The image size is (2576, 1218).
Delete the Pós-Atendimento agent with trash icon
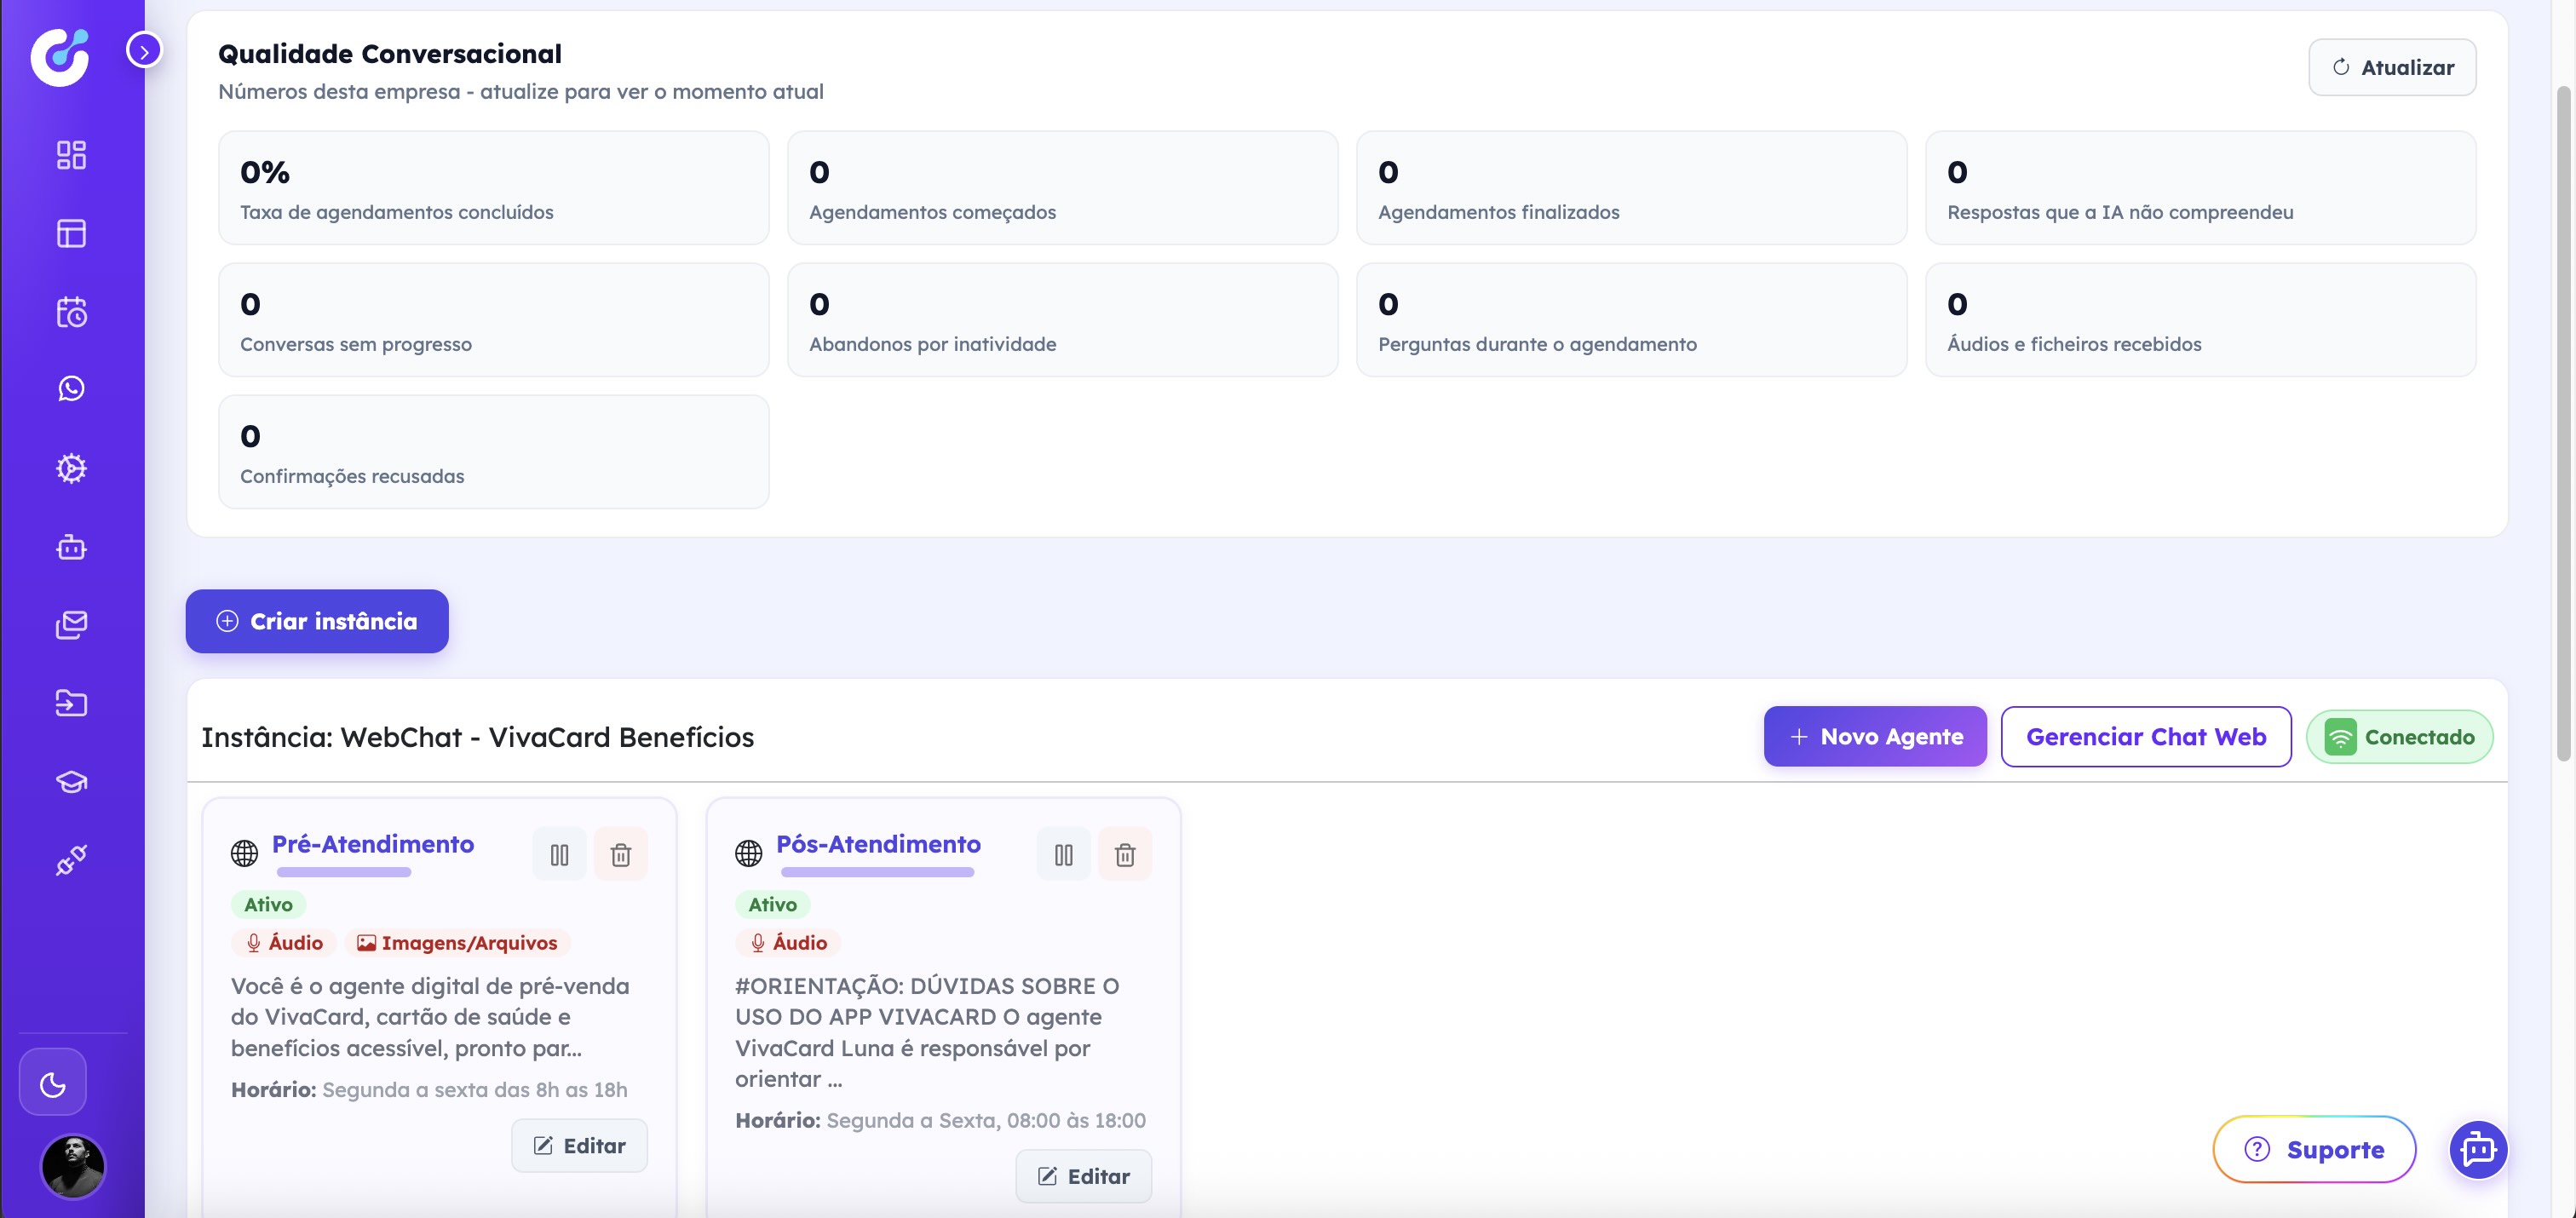1125,854
